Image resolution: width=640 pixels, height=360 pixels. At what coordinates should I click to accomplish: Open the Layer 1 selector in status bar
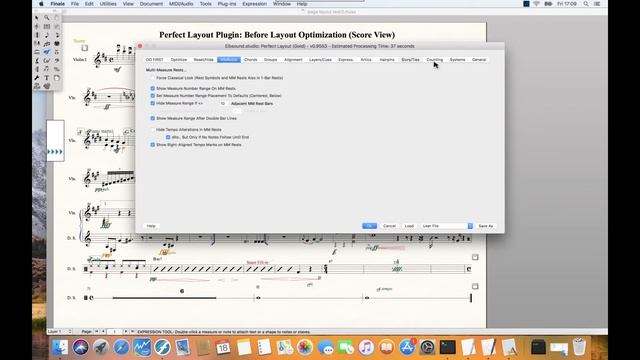pos(60,331)
